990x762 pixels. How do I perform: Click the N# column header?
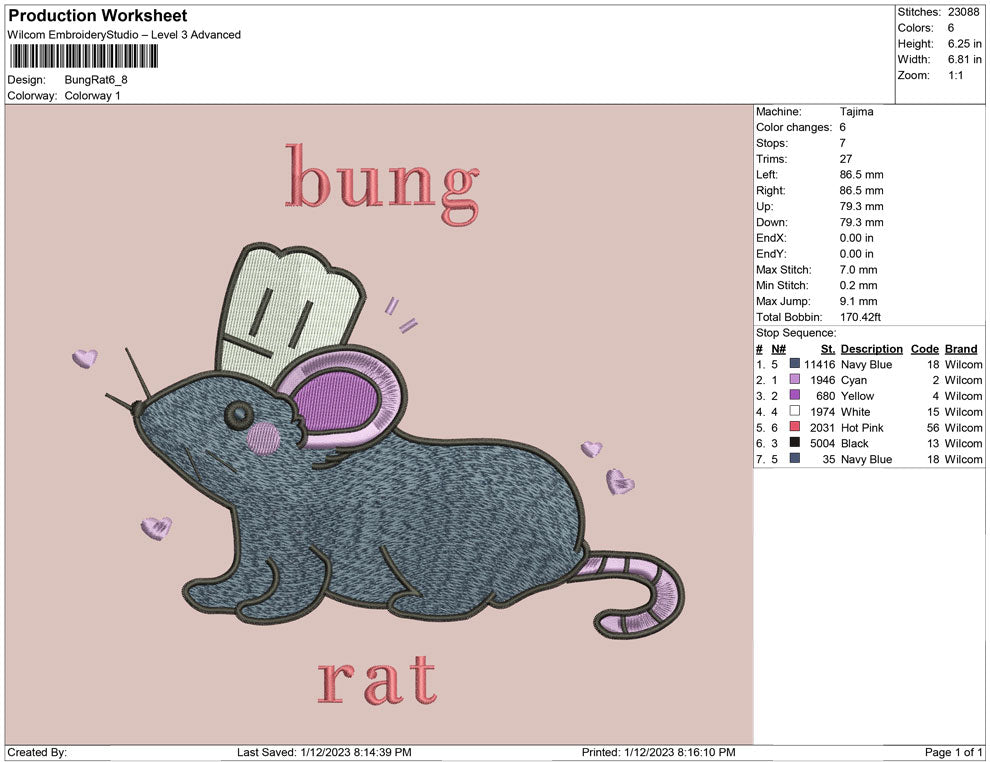(x=778, y=349)
